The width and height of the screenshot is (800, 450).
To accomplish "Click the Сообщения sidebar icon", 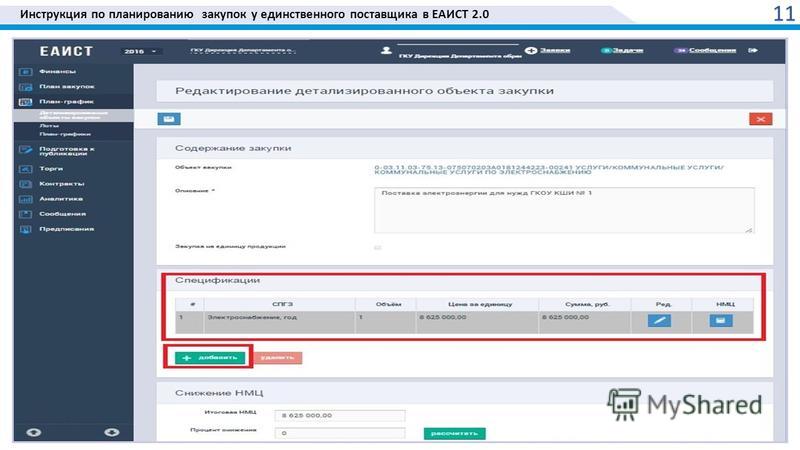I will 26,214.
